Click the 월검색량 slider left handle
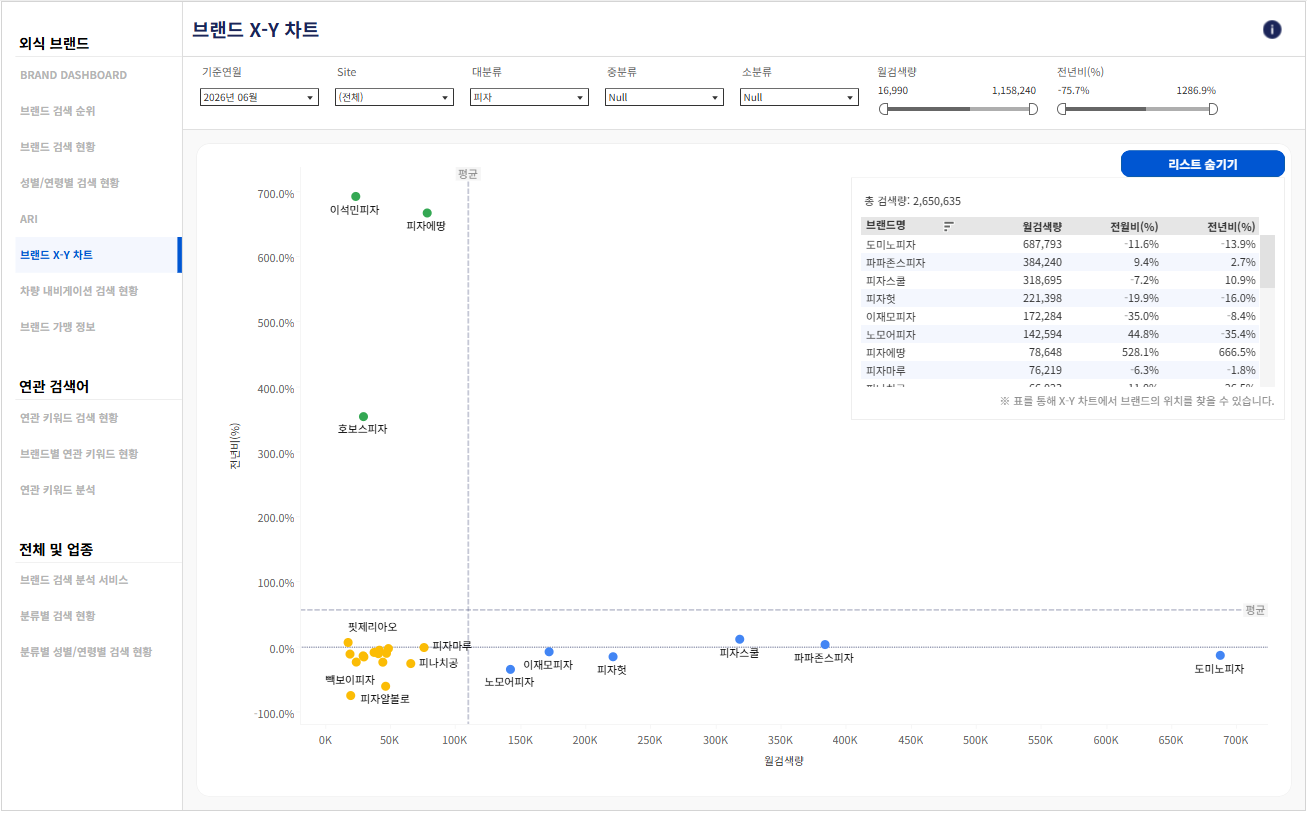The width and height of the screenshot is (1307, 813). pyautogui.click(x=883, y=109)
